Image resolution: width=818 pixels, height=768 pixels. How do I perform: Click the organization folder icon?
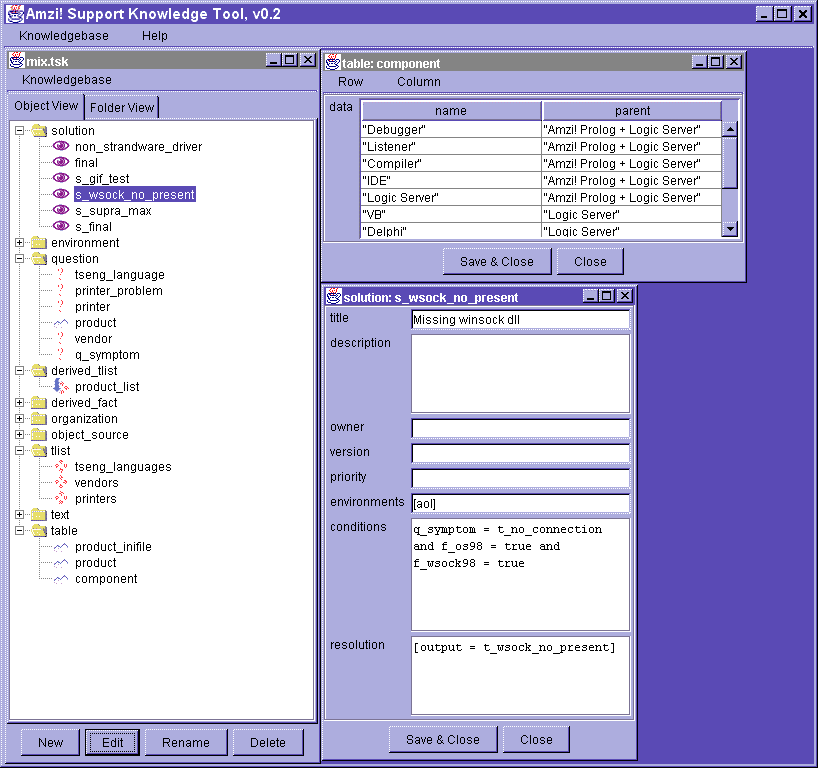pyautogui.click(x=39, y=418)
